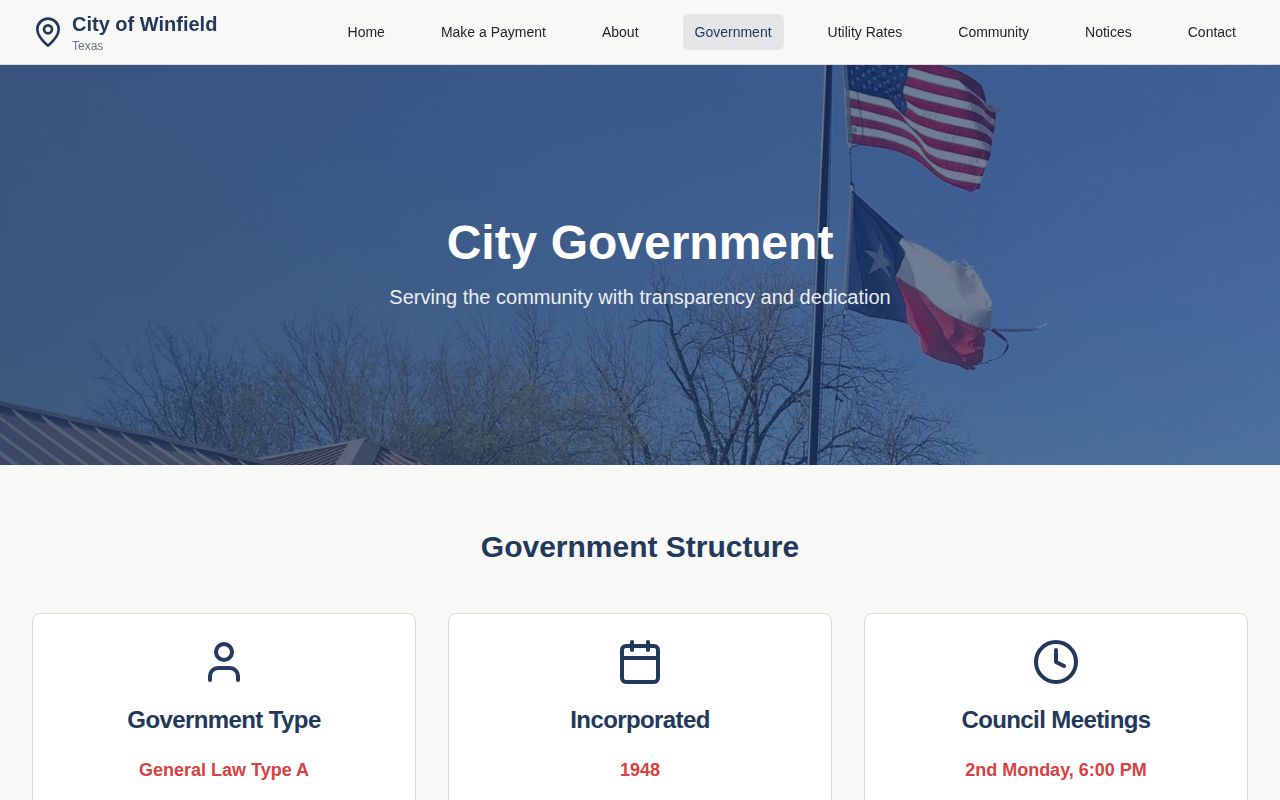Click the City Government hero heading
Viewport: 1280px width, 800px height.
pyautogui.click(x=640, y=243)
